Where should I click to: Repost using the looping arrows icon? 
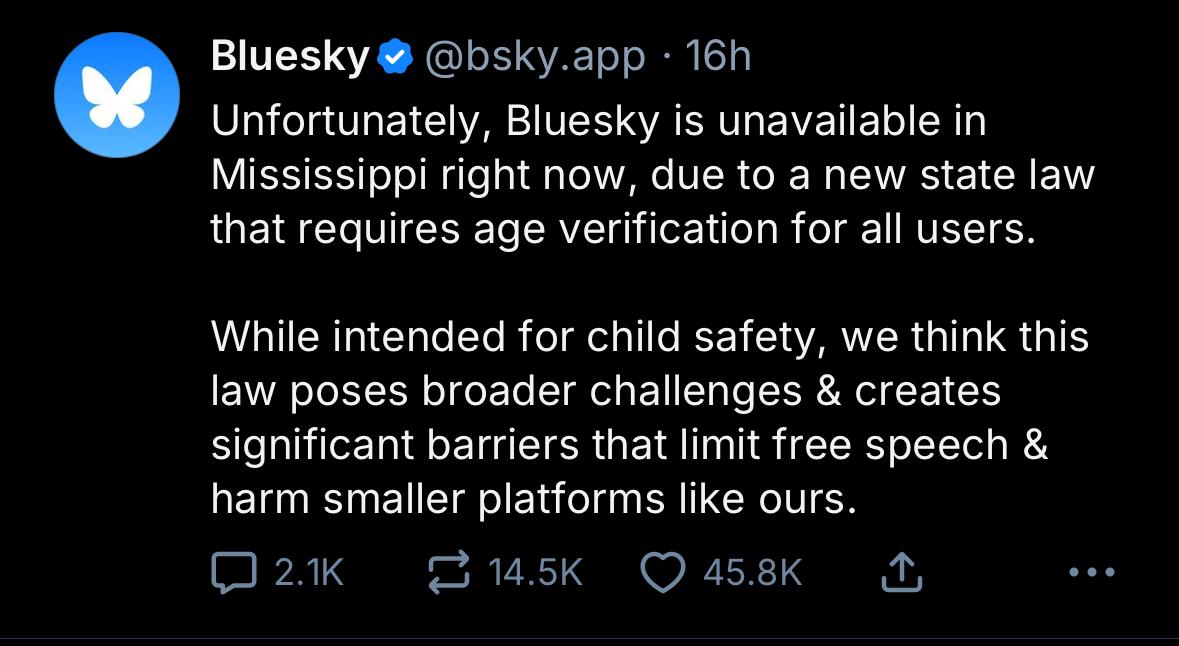[x=449, y=573]
